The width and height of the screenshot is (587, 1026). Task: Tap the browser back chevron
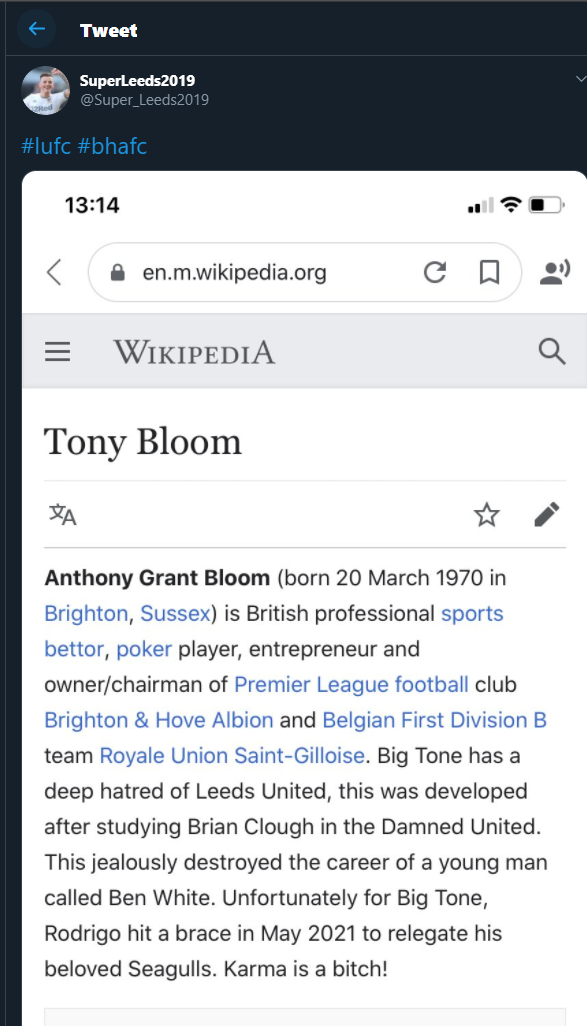[x=54, y=272]
